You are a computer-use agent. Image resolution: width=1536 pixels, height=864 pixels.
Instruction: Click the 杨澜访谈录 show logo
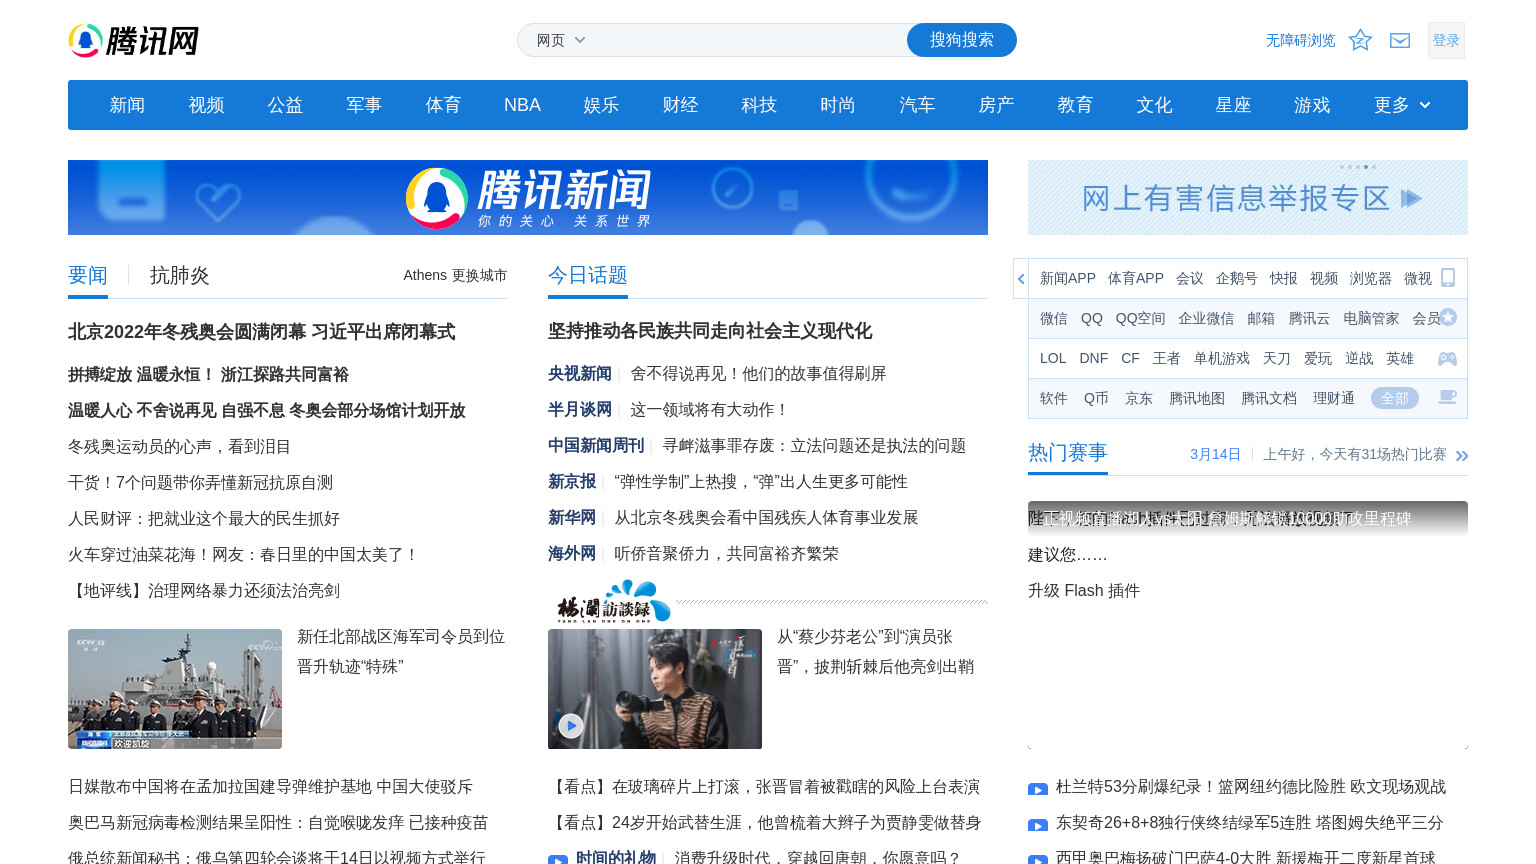coord(612,602)
